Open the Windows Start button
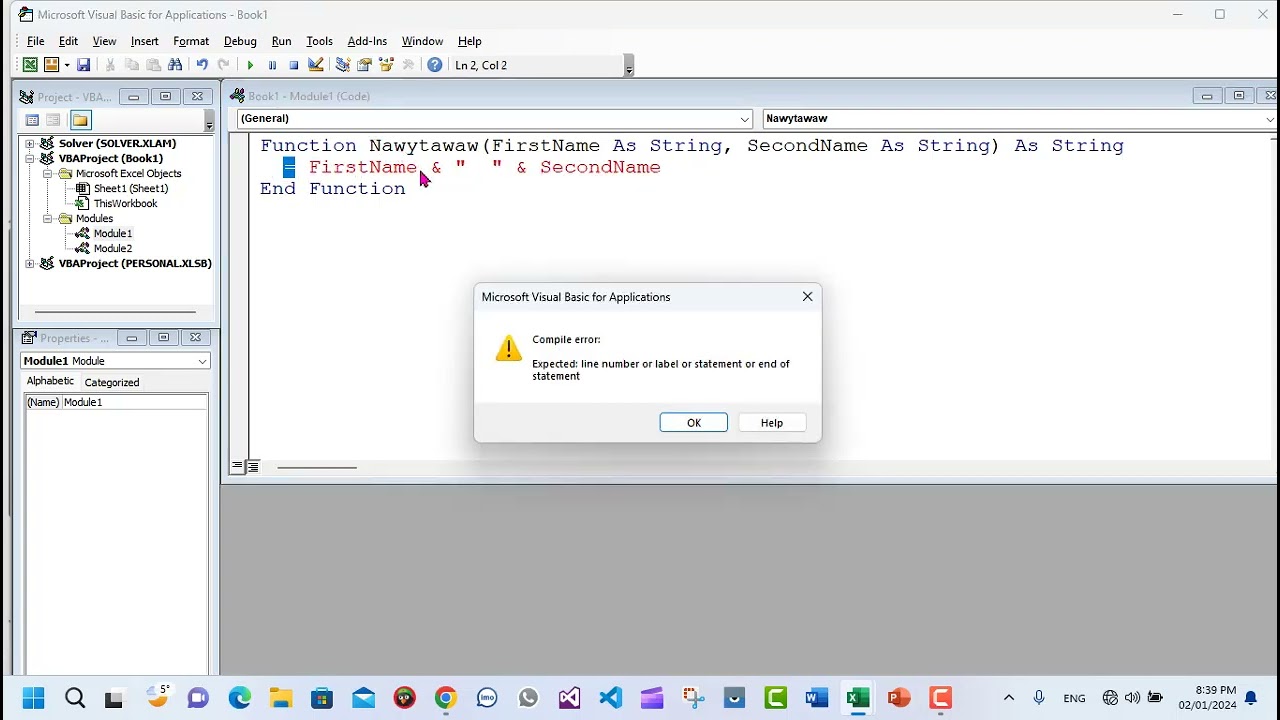The height and width of the screenshot is (720, 1280). pyautogui.click(x=33, y=698)
